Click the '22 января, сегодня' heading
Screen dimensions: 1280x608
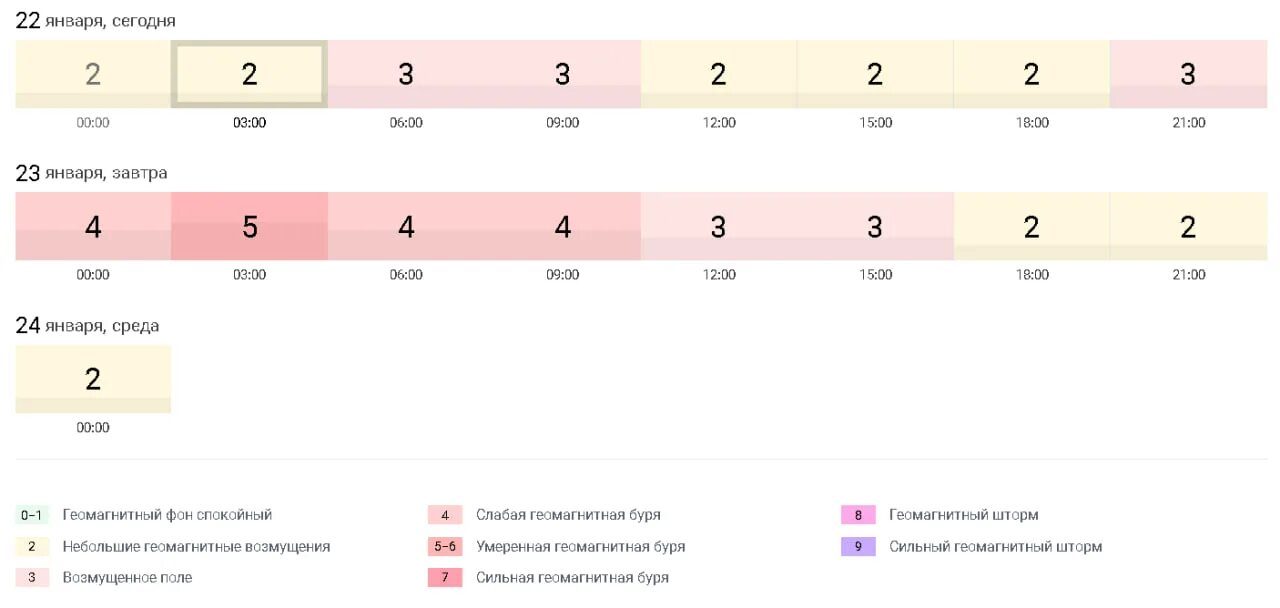96,21
